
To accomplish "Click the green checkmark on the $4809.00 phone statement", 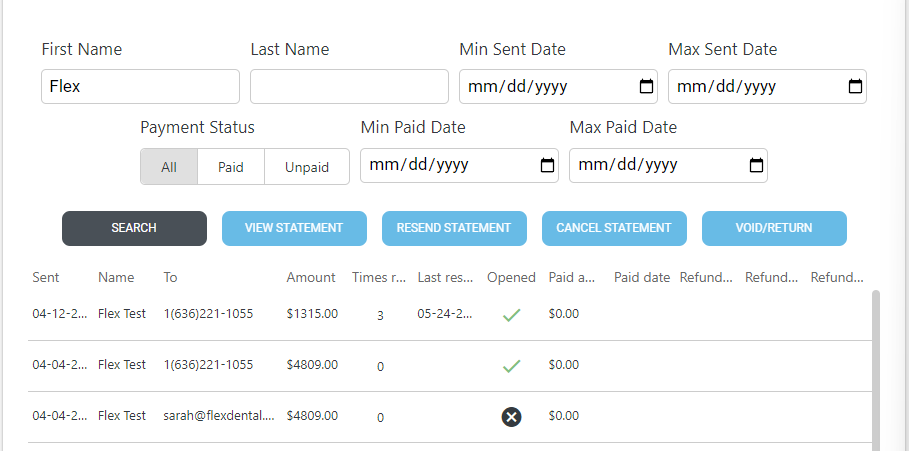I will [511, 366].
